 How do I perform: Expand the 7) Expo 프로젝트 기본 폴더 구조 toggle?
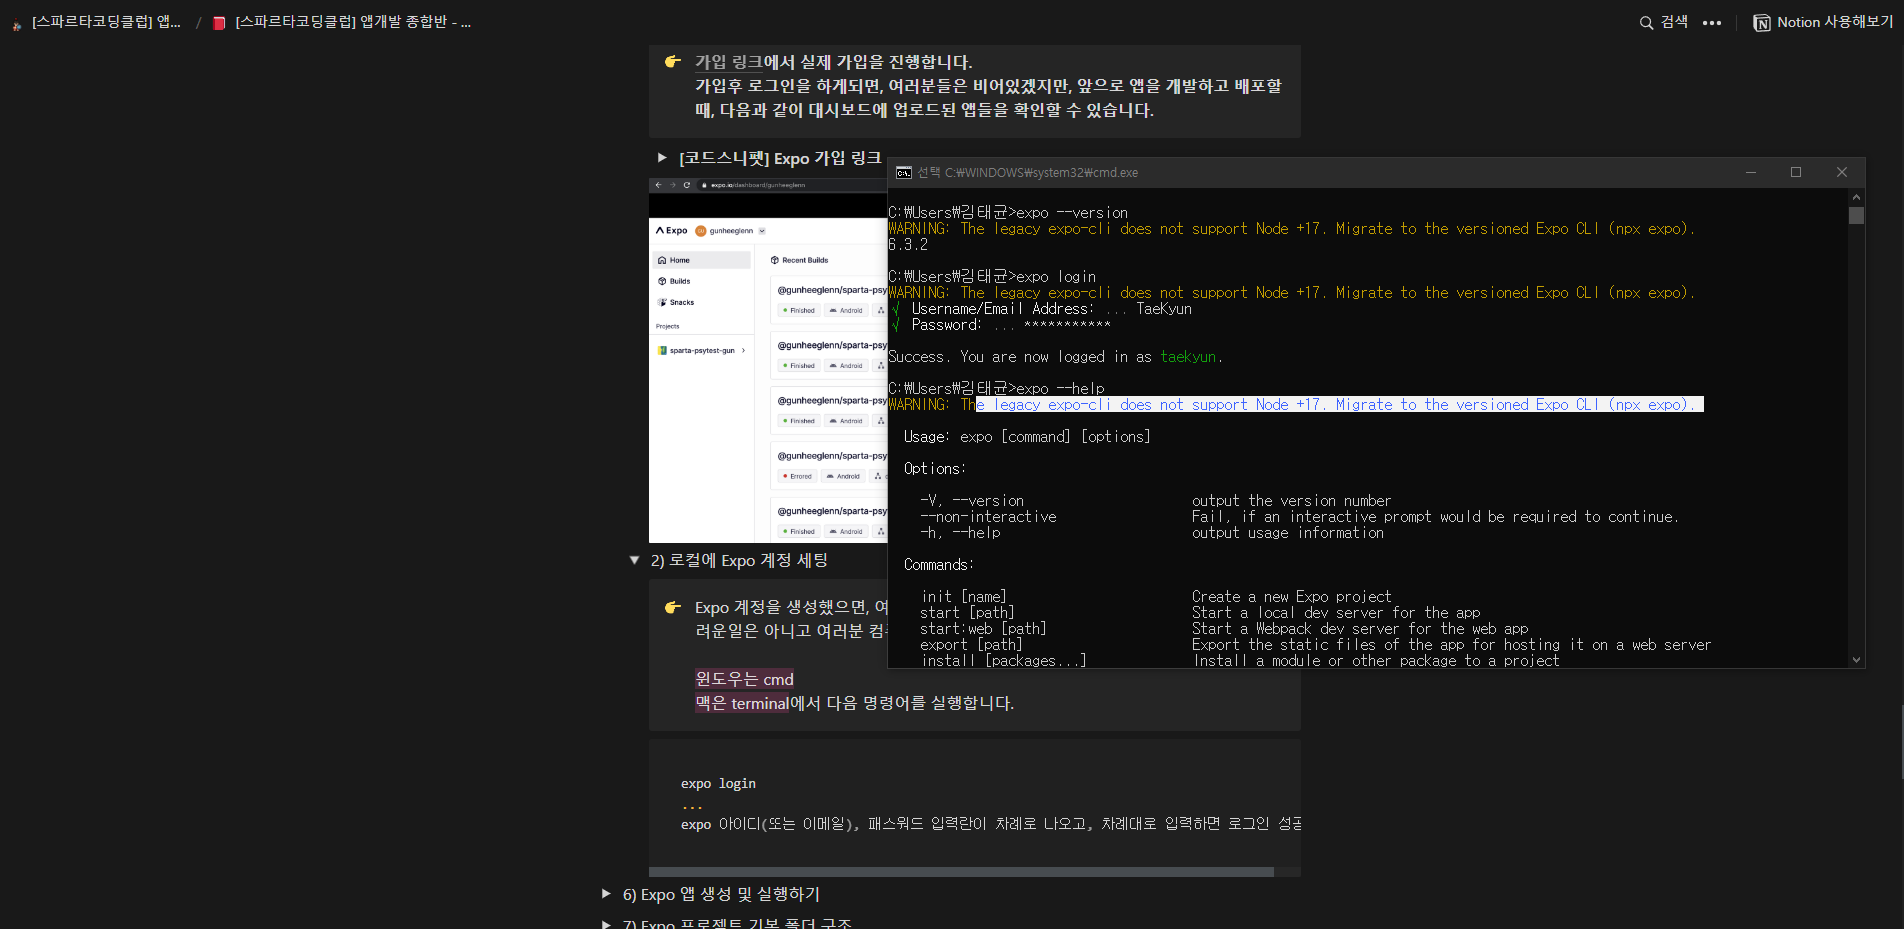(606, 924)
